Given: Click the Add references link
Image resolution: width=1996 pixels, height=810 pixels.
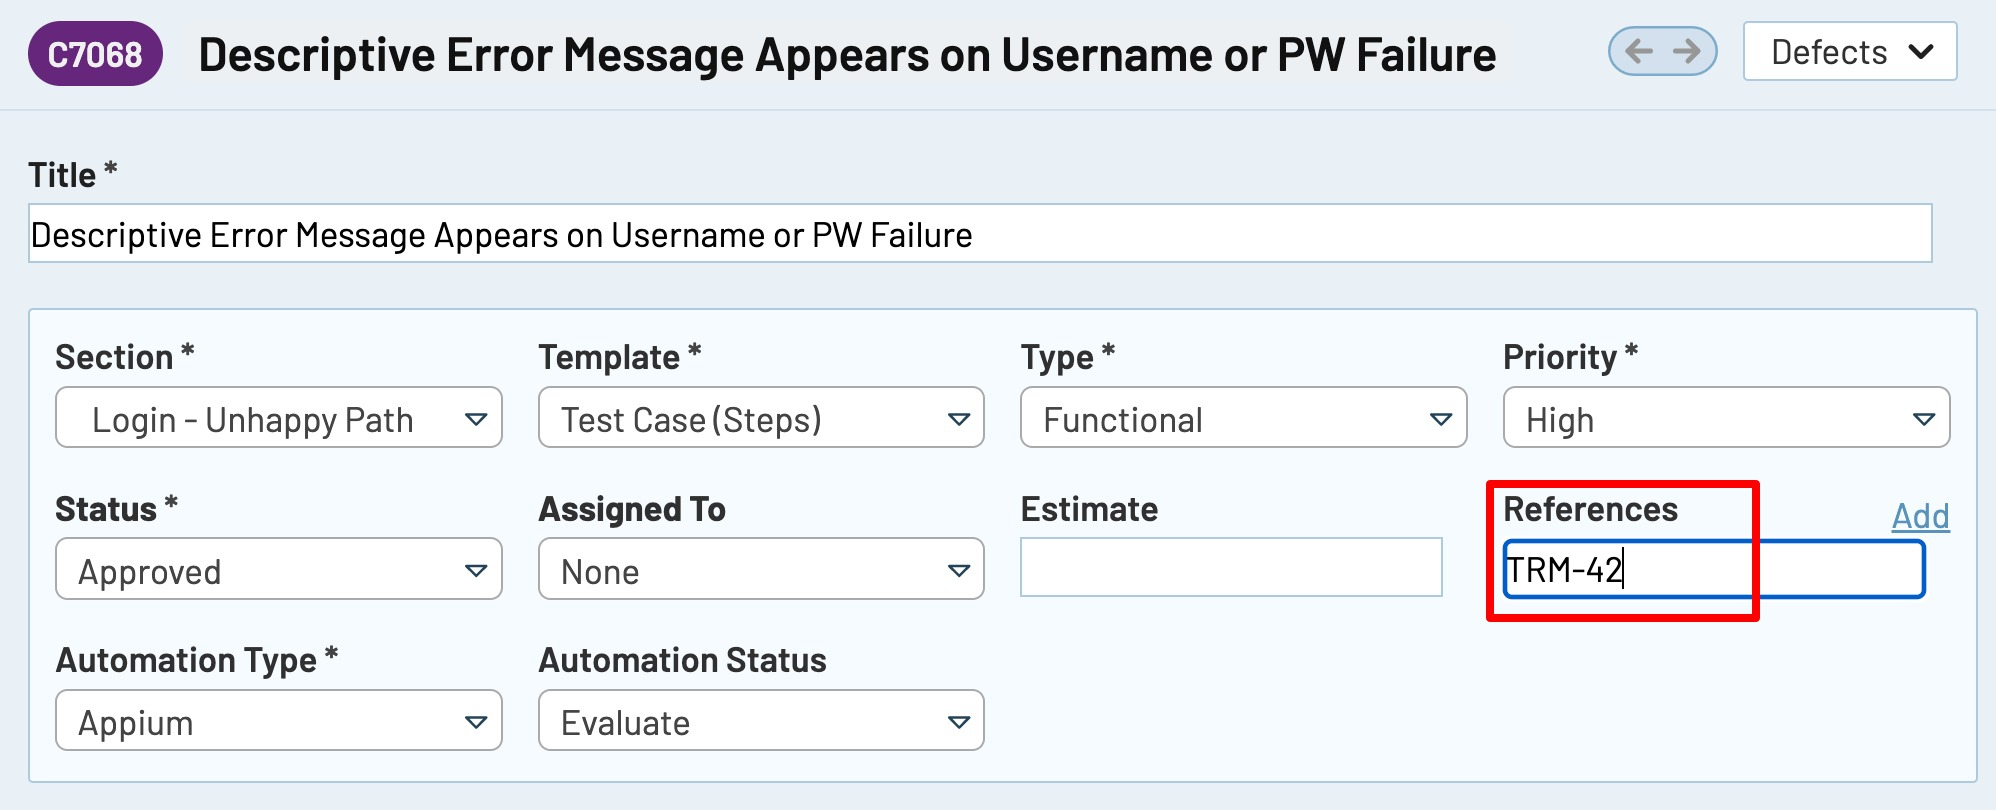Looking at the screenshot, I should click(1920, 516).
